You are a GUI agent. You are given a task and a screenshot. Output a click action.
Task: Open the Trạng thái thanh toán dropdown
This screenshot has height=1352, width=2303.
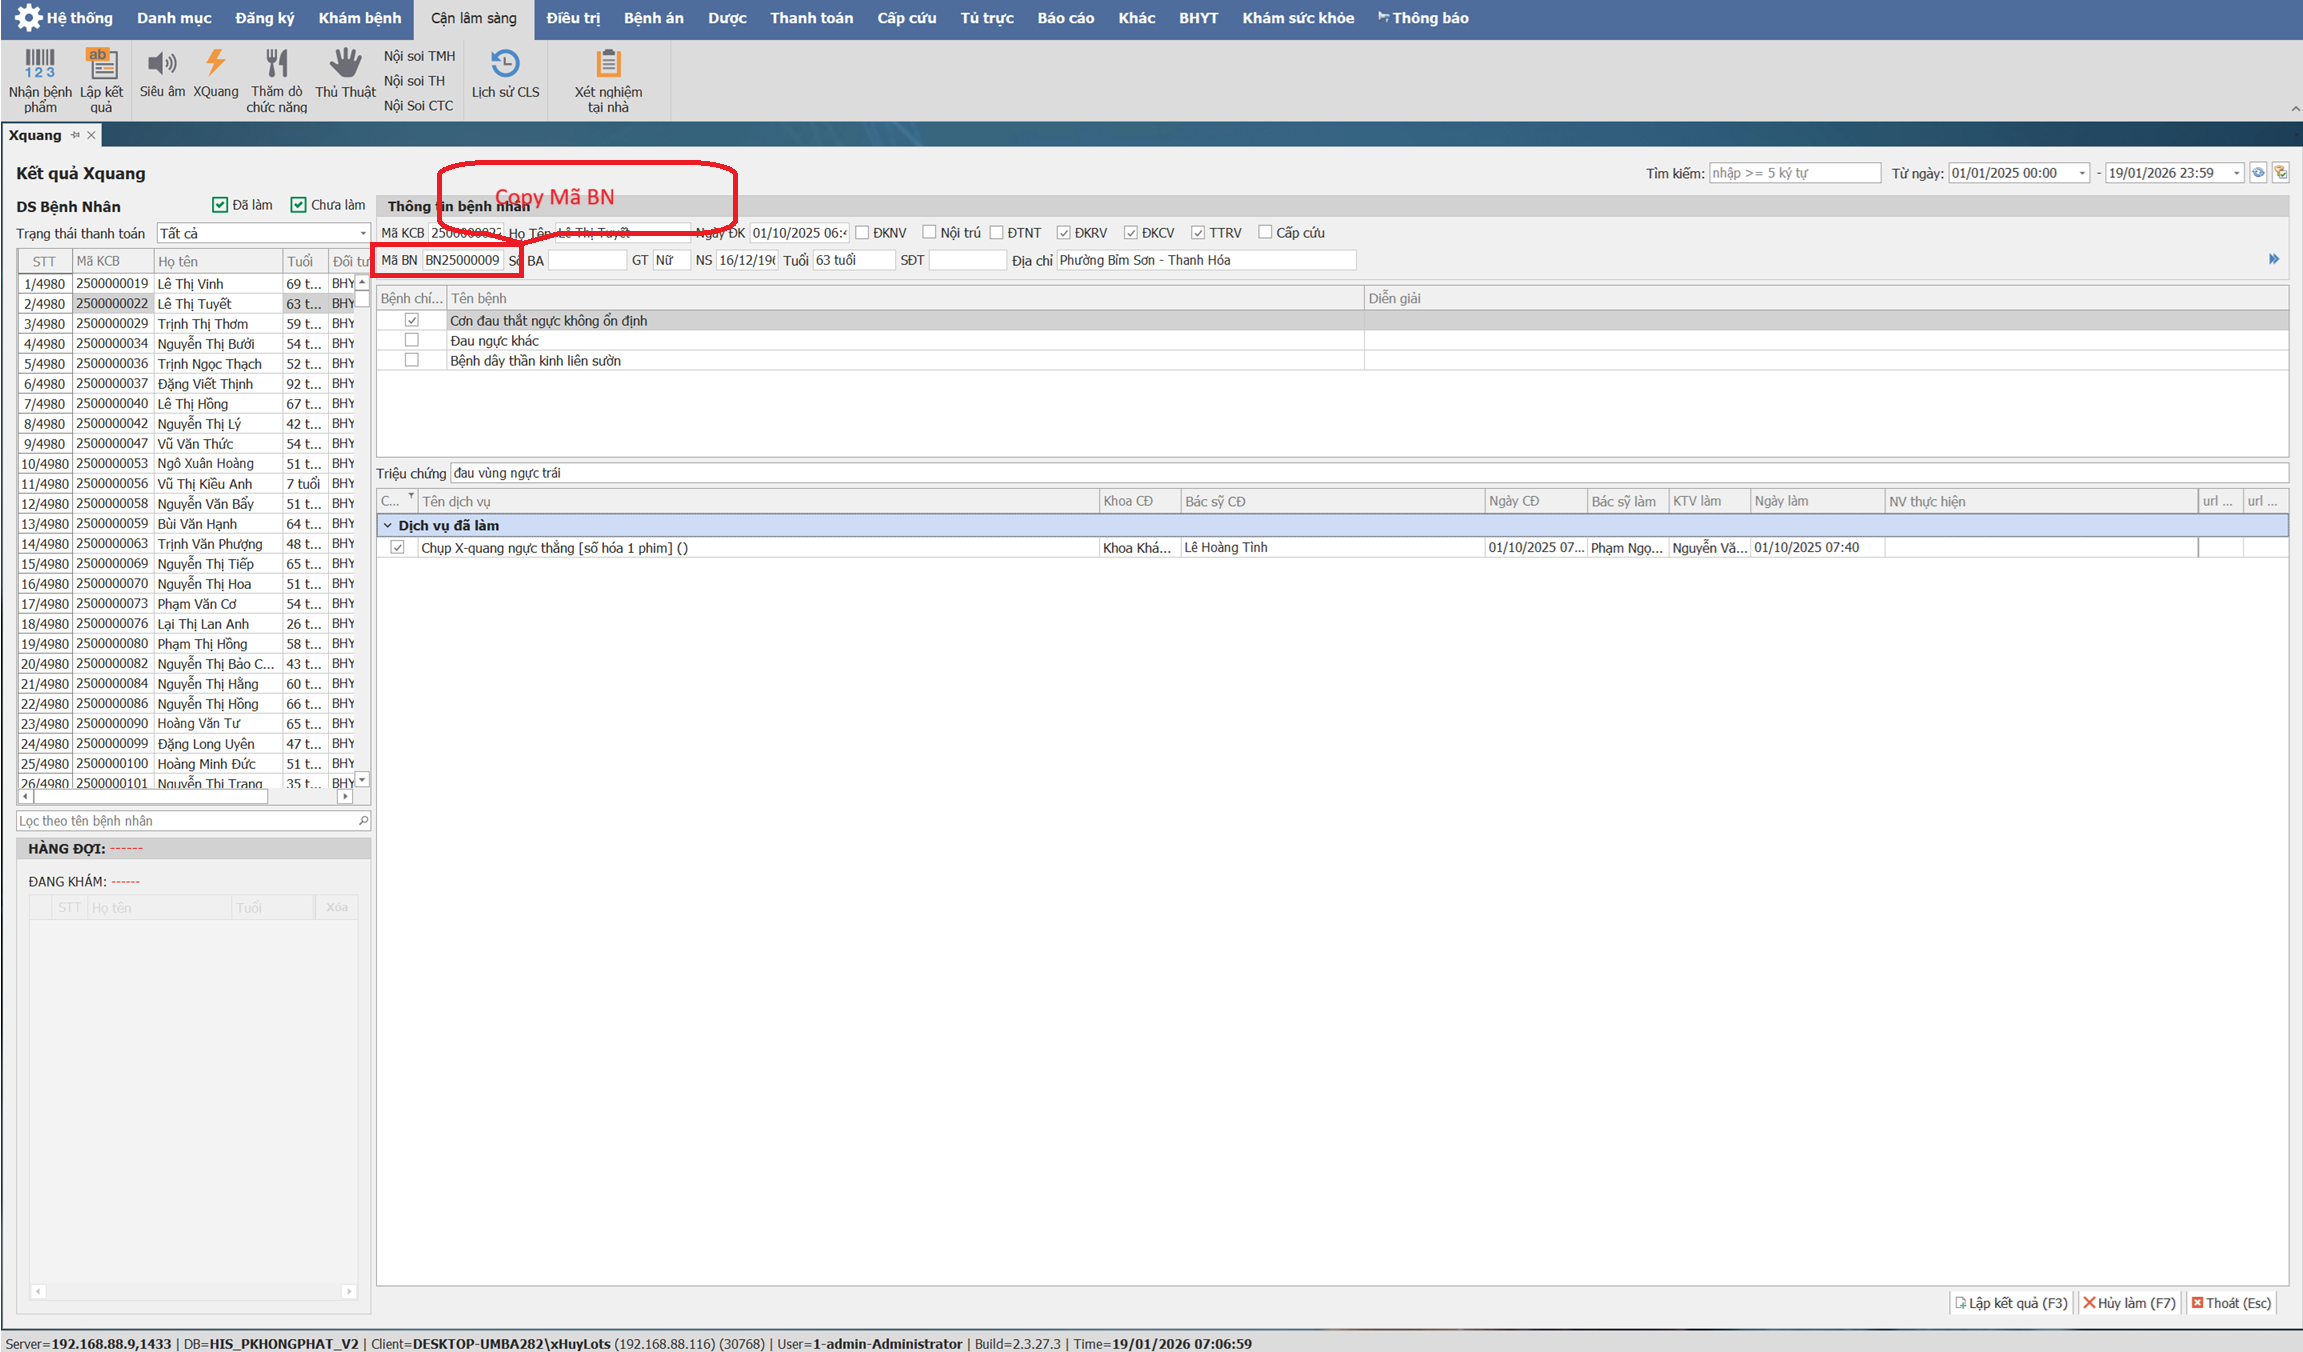pos(363,233)
